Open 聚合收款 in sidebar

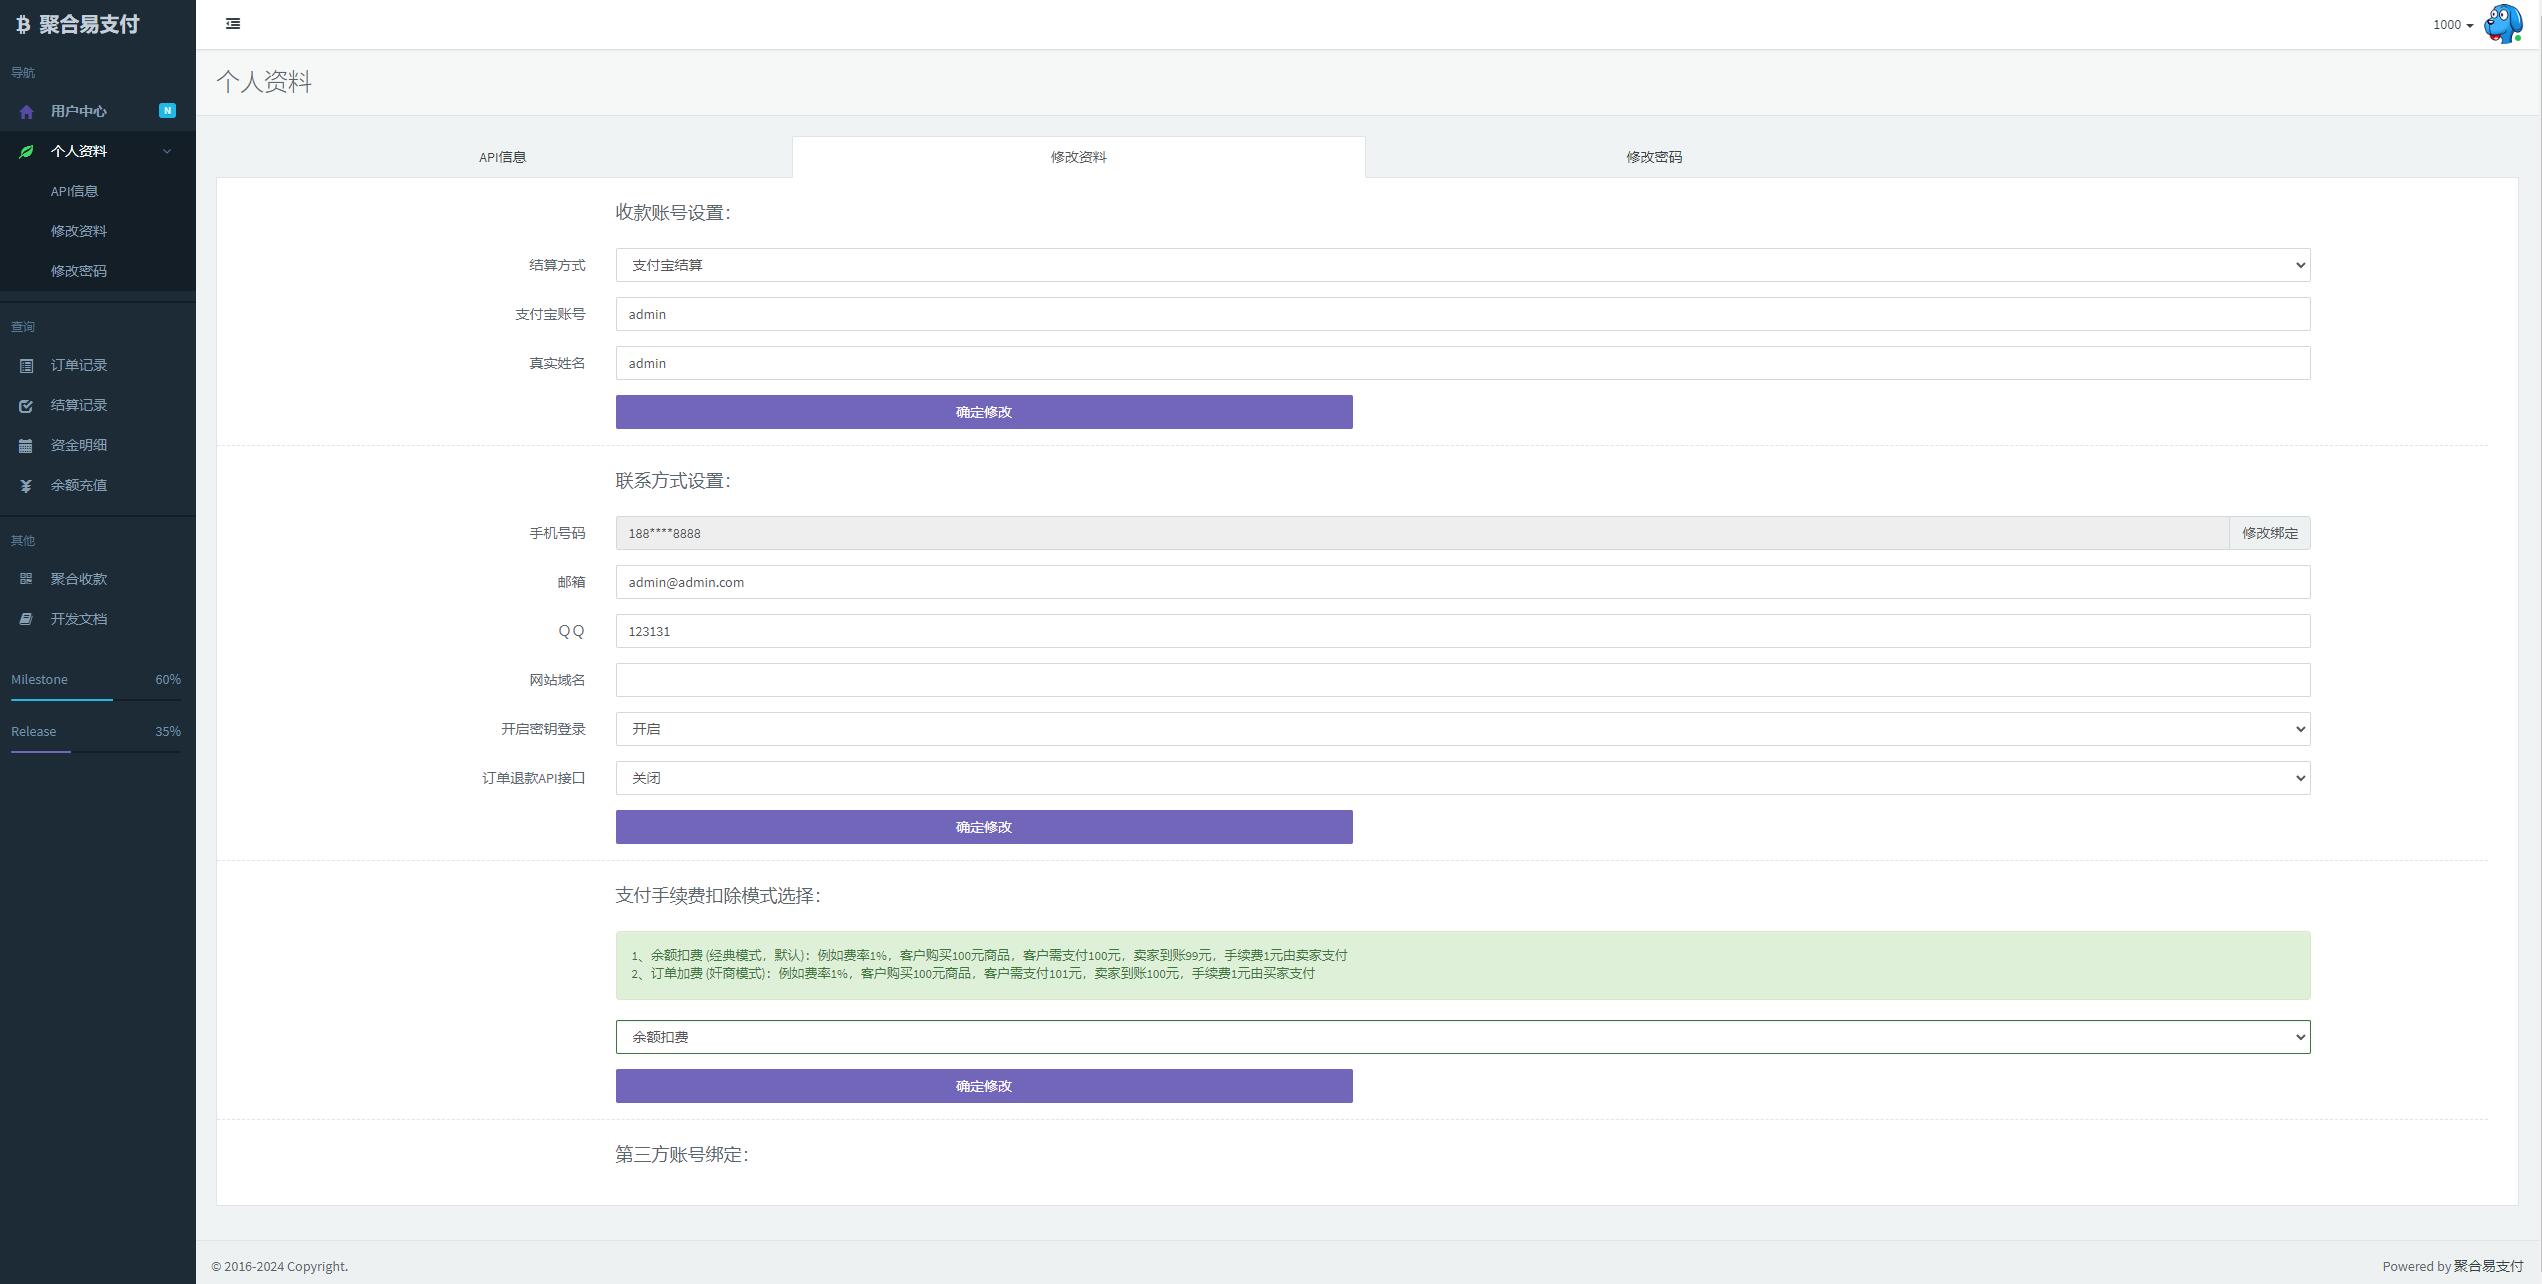click(98, 579)
